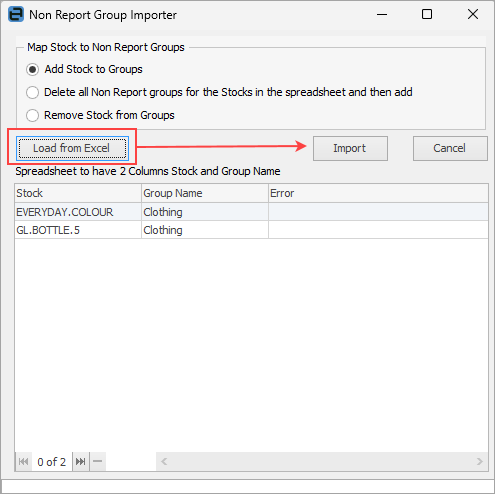The height and width of the screenshot is (494, 495).
Task: Click the delete record minus icon
Action: pyautogui.click(x=98, y=462)
